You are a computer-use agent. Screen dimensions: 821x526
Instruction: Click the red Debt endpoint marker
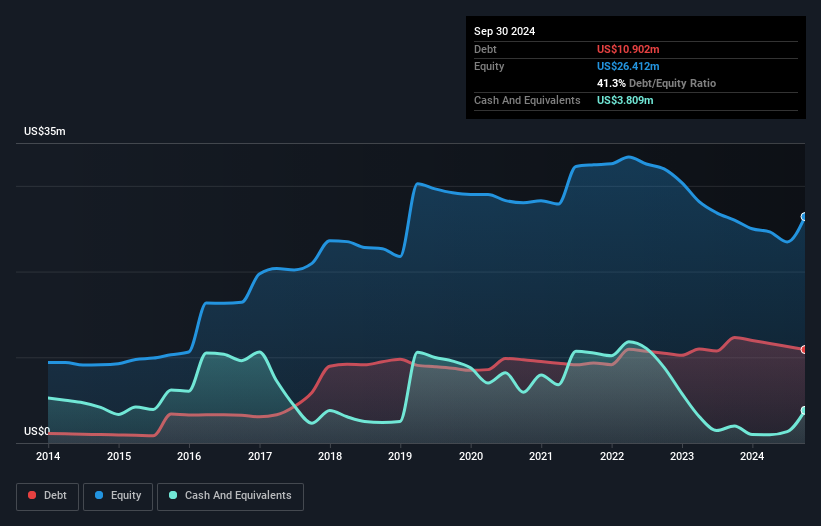click(804, 350)
